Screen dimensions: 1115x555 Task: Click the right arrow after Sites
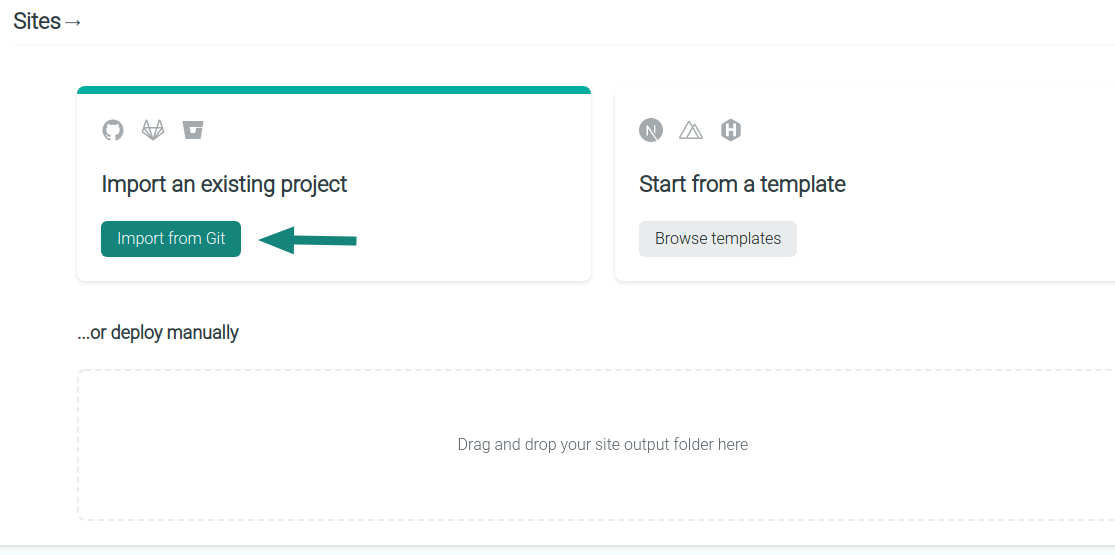[x=73, y=22]
